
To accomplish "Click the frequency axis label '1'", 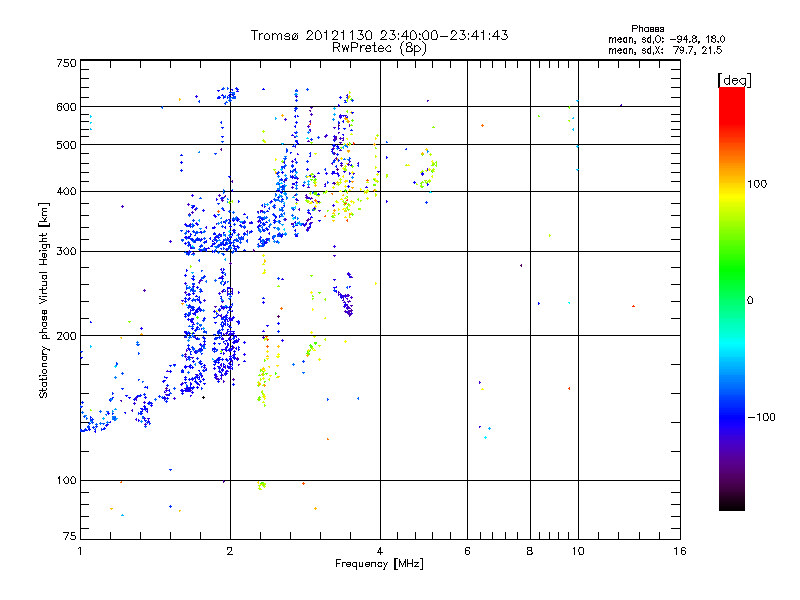I will (x=80, y=551).
